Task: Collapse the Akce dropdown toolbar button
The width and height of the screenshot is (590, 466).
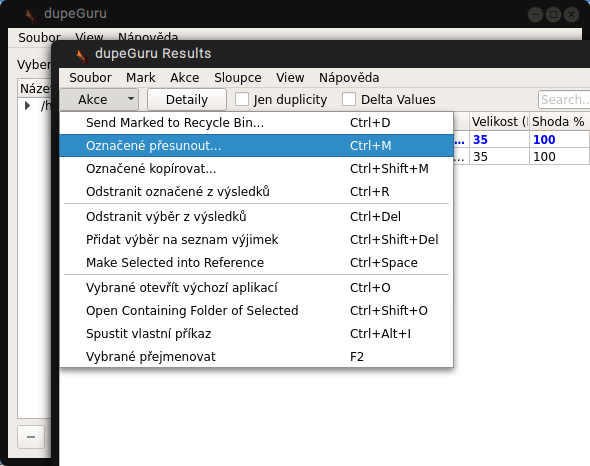Action: pos(99,100)
